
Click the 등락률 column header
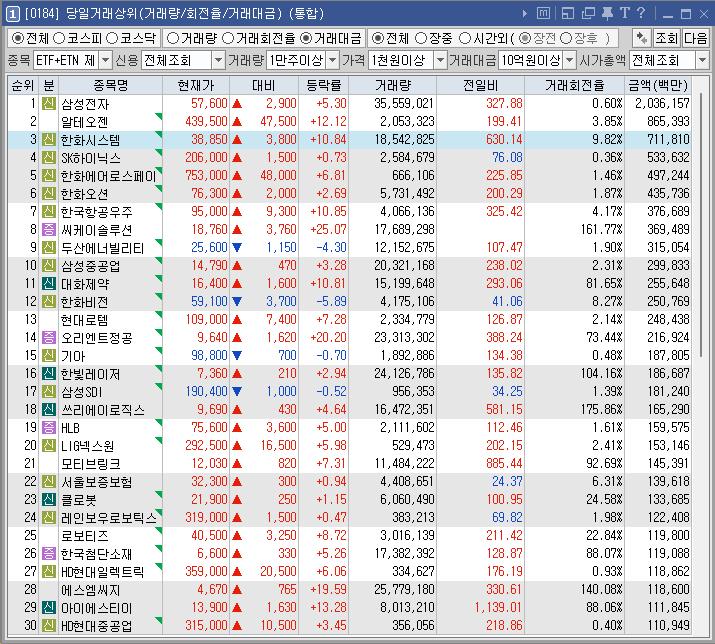324,85
